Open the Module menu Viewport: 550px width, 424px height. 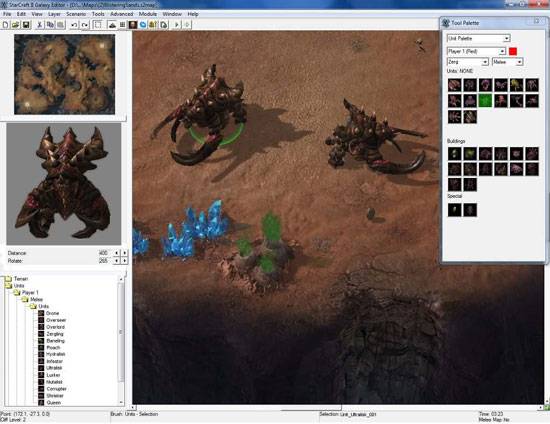(x=148, y=14)
